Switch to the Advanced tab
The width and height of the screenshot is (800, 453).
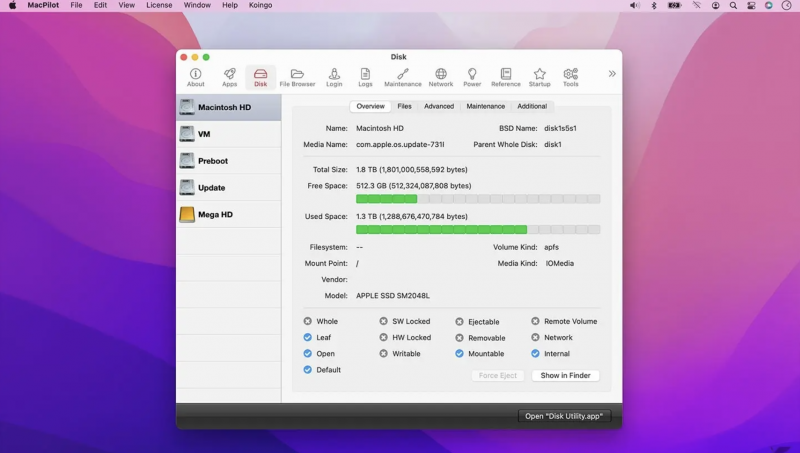[439, 106]
